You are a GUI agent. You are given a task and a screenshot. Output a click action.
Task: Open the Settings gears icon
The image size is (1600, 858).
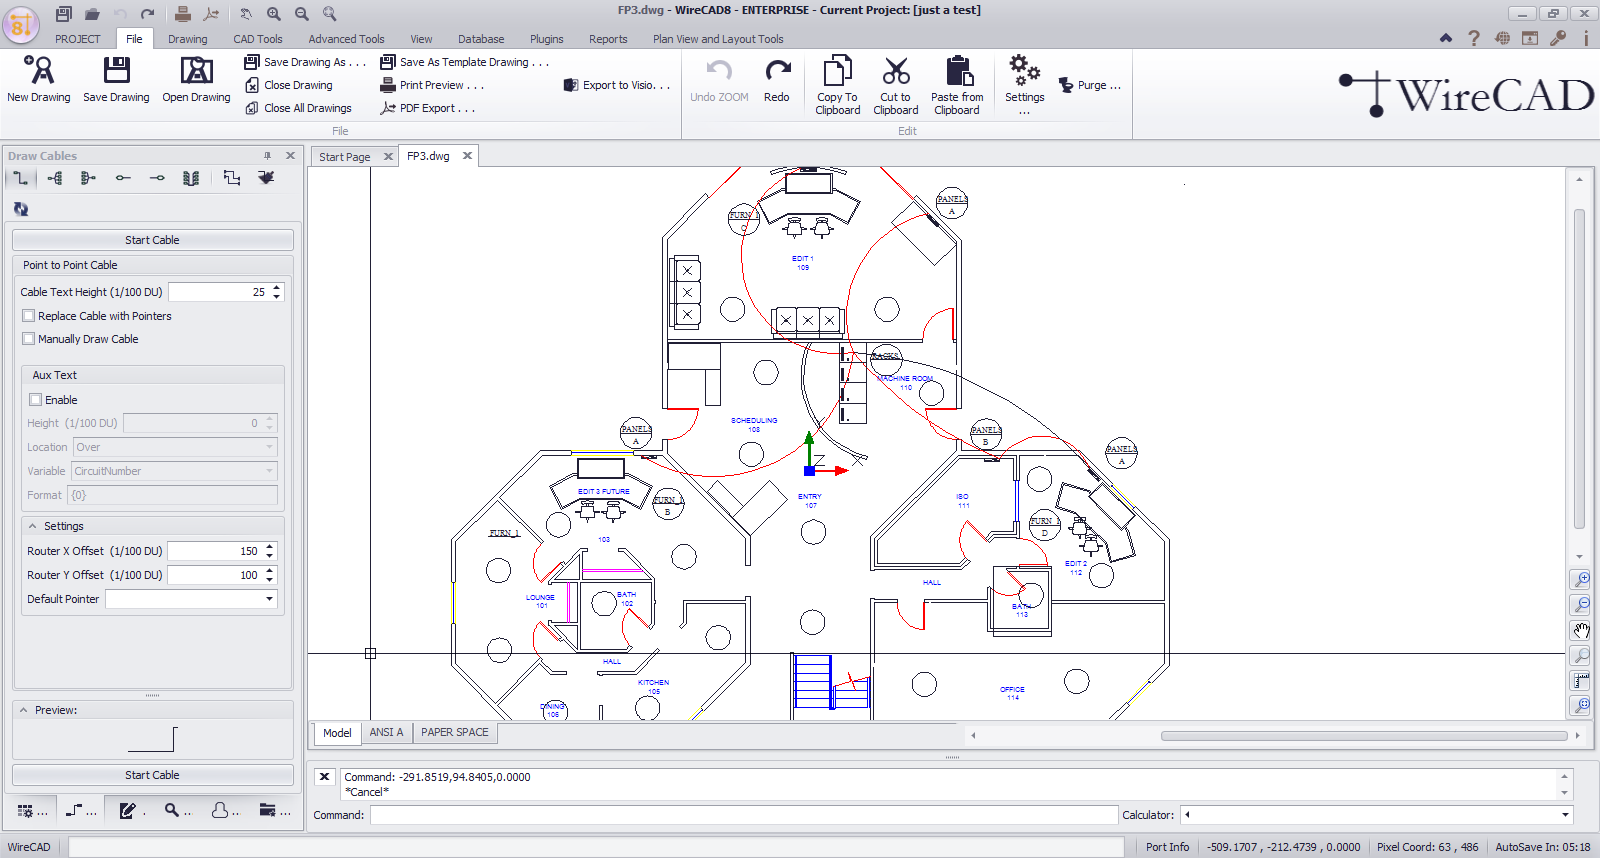coord(1024,70)
